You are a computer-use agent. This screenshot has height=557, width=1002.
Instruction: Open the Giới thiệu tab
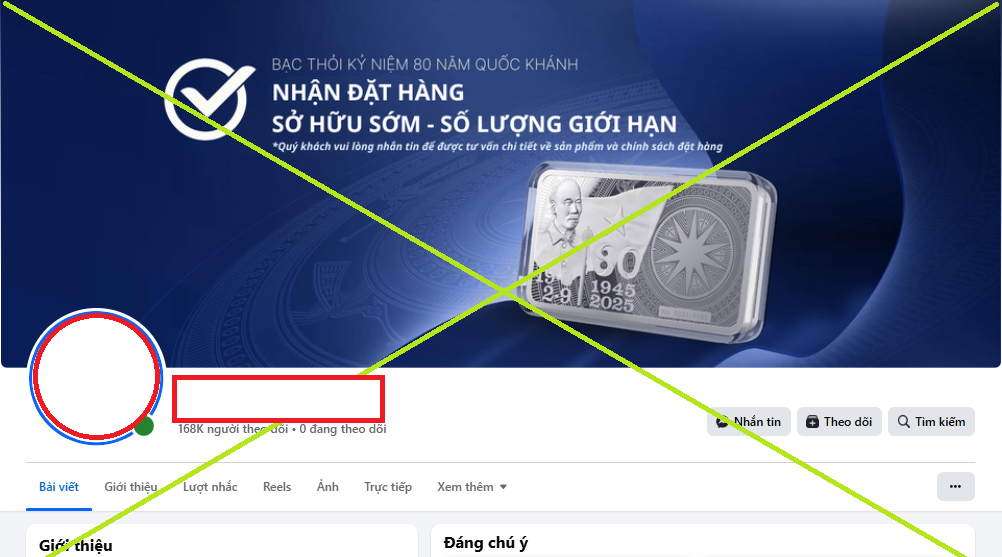pos(130,487)
